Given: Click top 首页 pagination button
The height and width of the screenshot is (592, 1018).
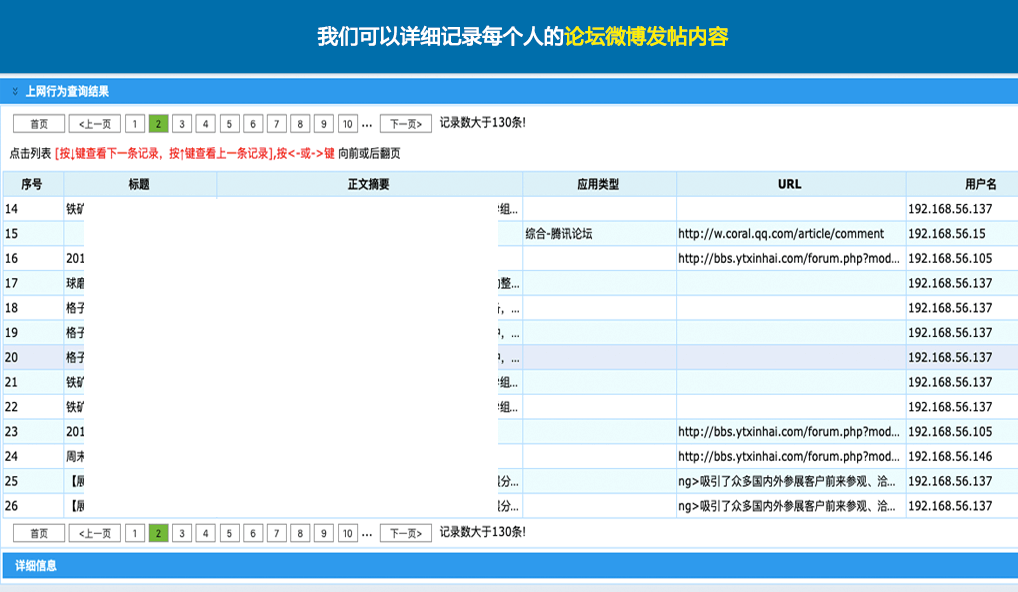Looking at the screenshot, I should 39,123.
